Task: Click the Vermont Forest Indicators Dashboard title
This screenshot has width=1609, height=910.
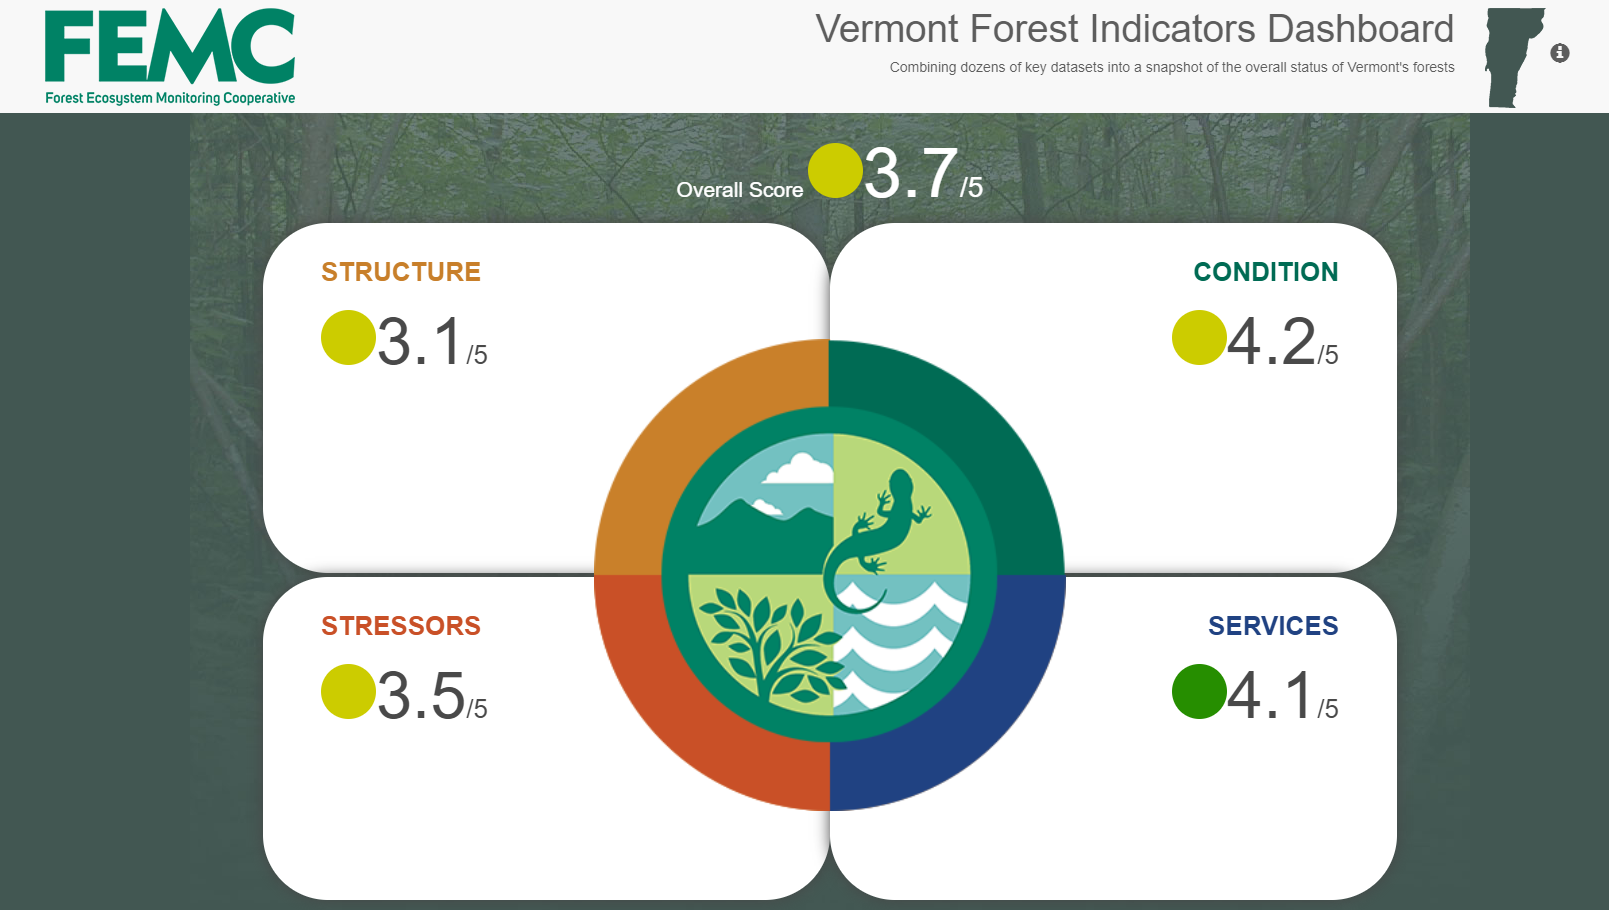Action: point(1134,29)
